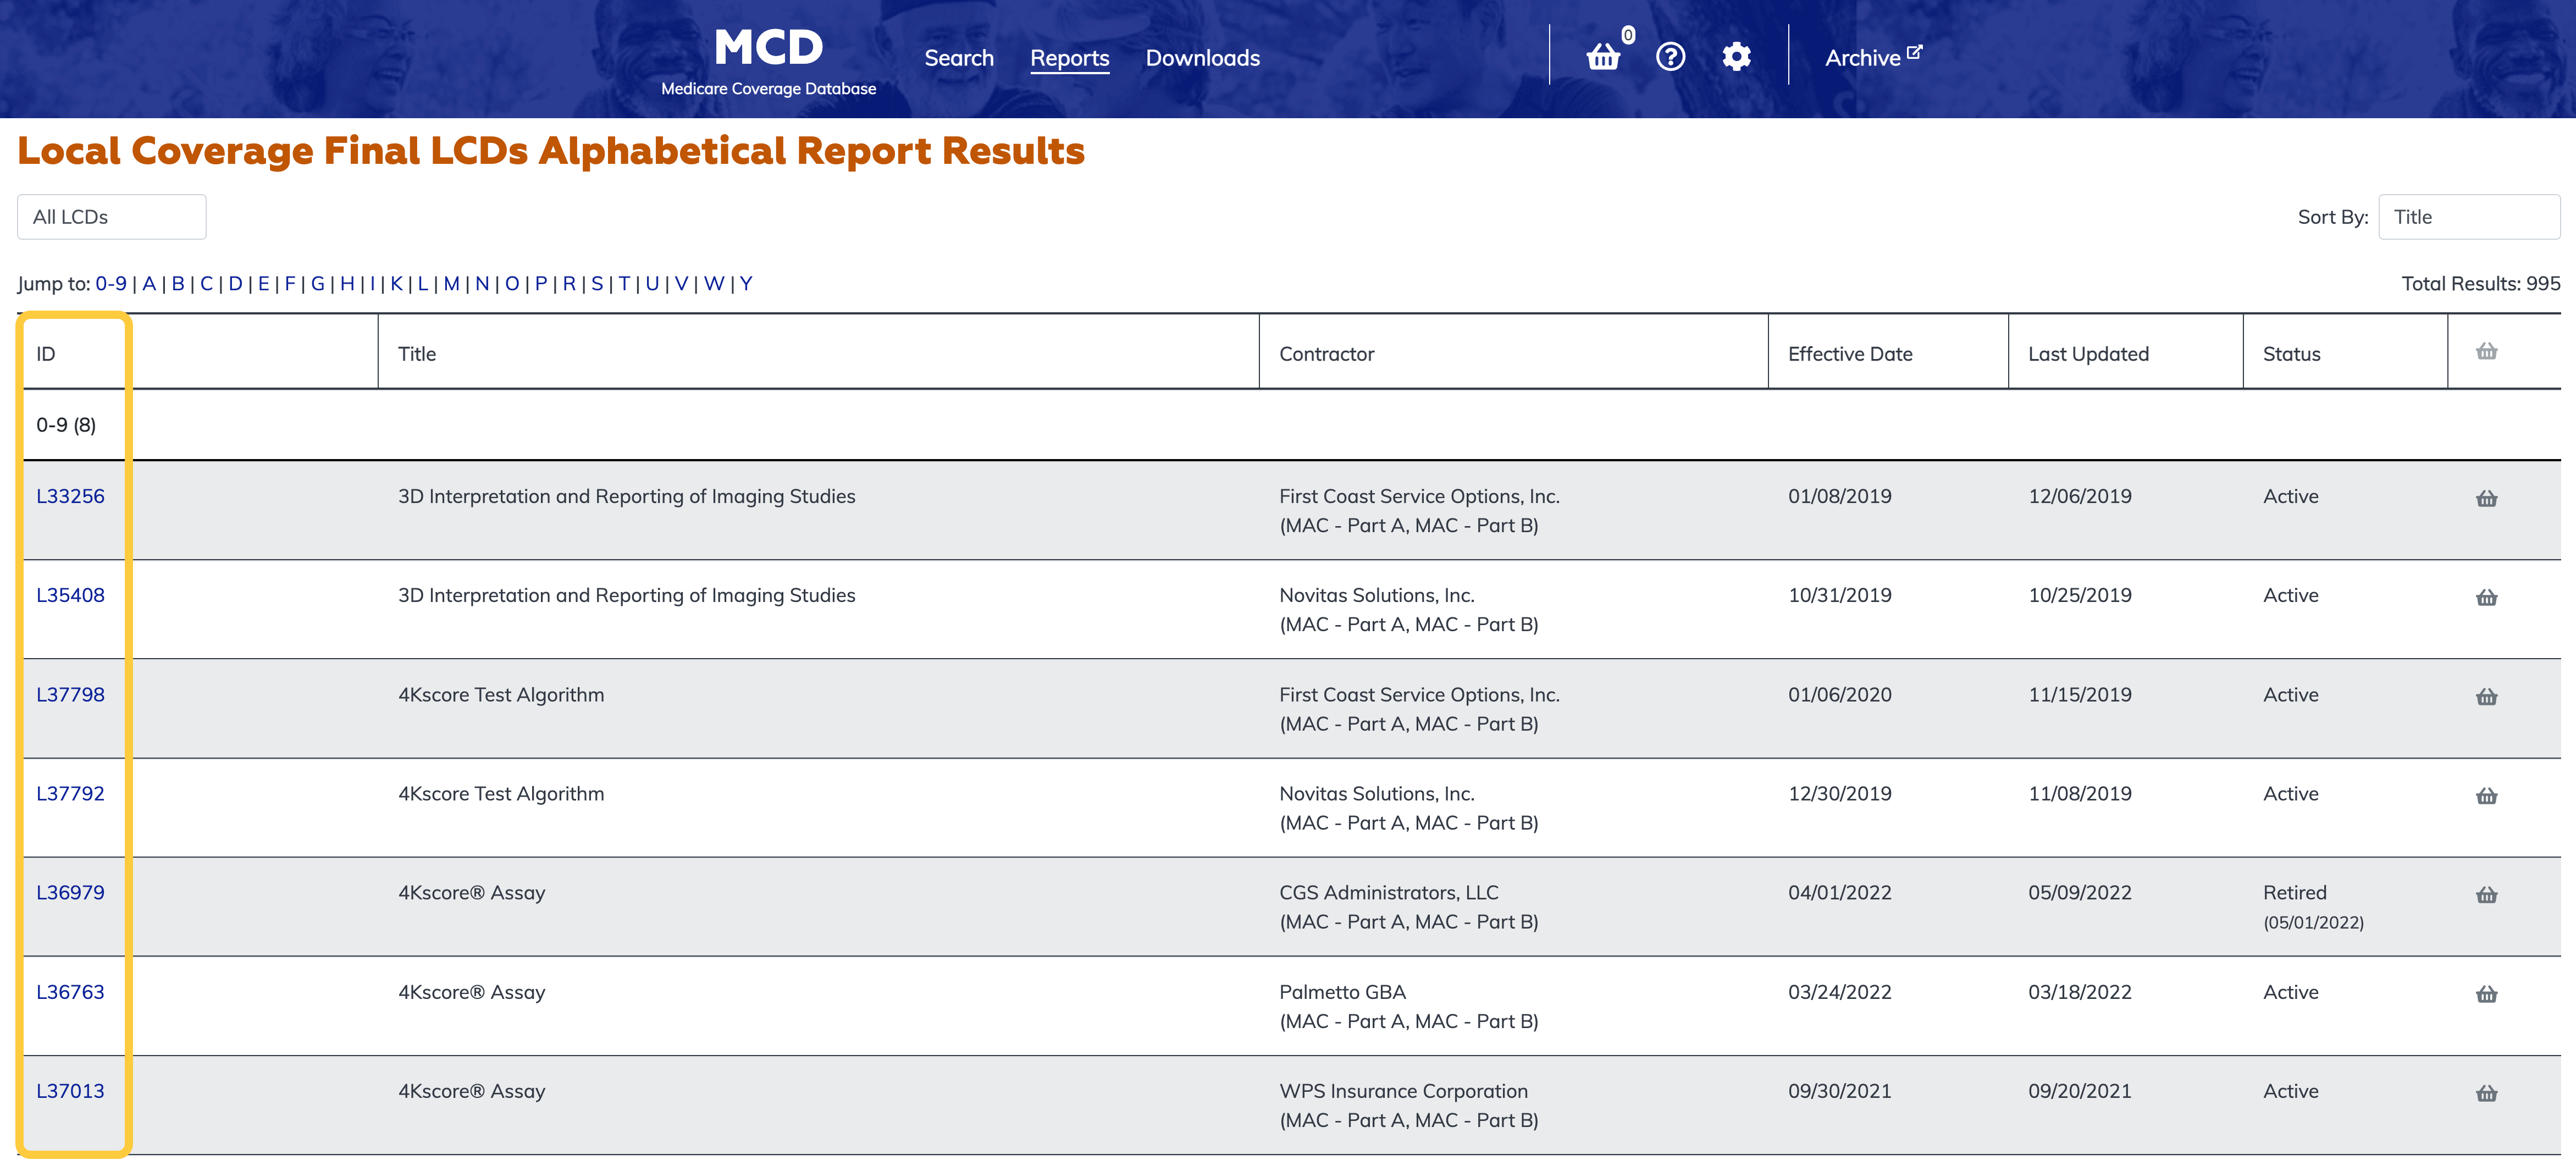Open the Reports menu item
Screen dimensions: 2576x1171
click(x=1069, y=58)
